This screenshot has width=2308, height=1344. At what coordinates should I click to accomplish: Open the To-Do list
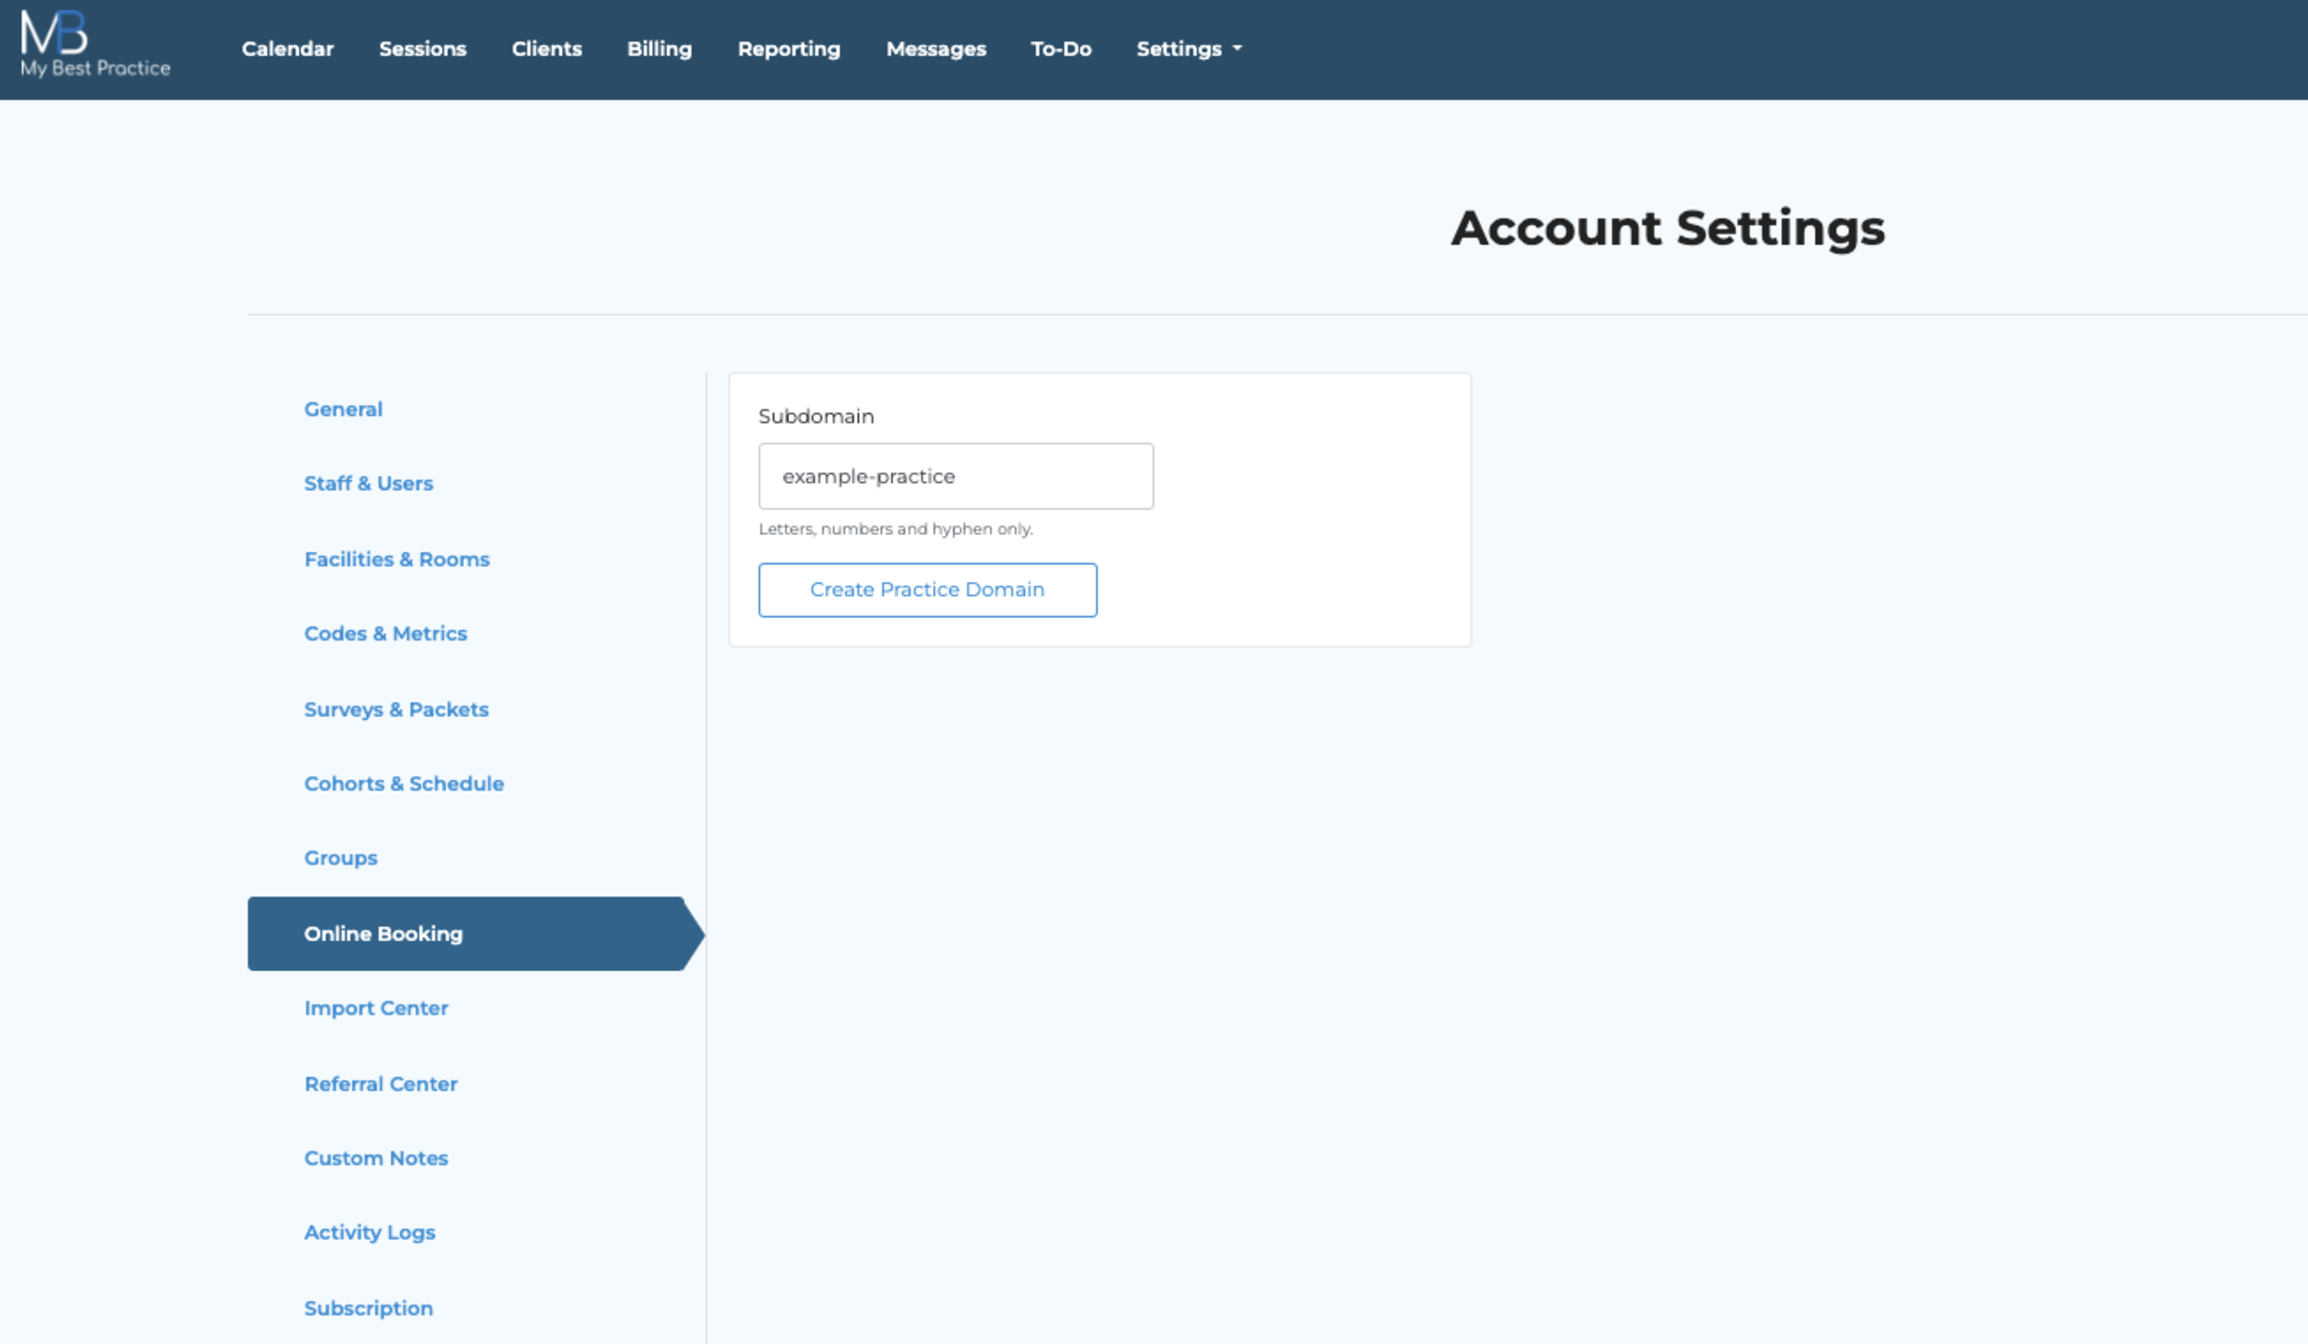tap(1060, 49)
